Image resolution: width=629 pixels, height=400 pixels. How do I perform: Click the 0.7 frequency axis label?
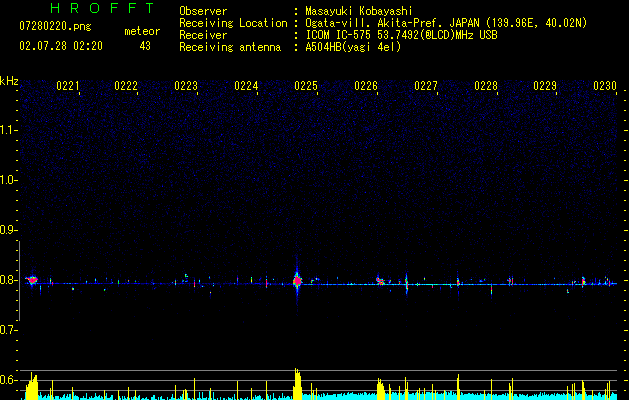pos(7,330)
